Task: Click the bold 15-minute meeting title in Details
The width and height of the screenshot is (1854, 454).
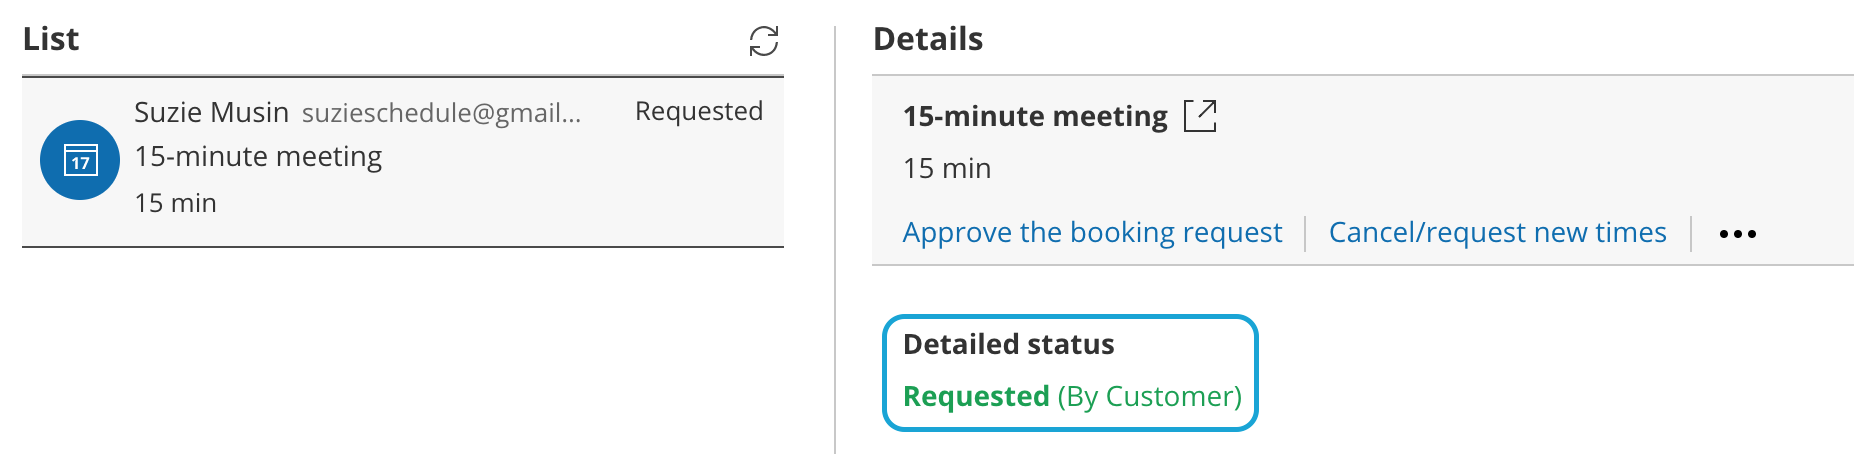Action: click(1035, 116)
